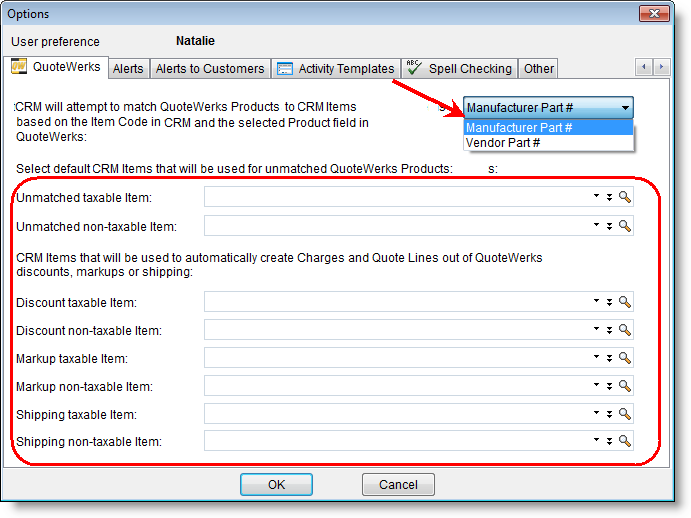Screen dimensions: 691x518
Task: Open lookup for Discount taxable Item
Action: coord(625,302)
